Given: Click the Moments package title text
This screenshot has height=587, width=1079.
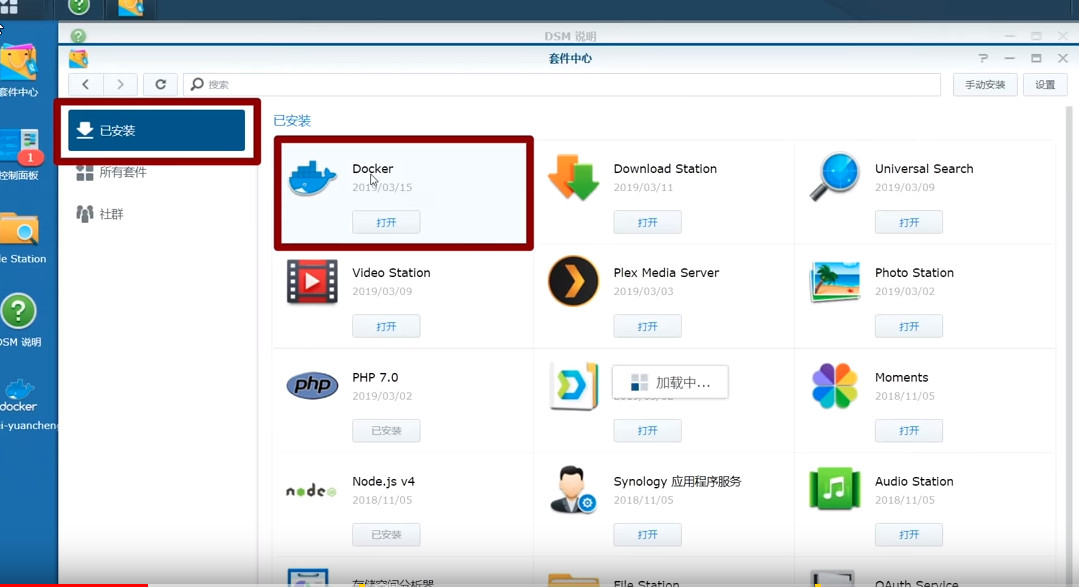Looking at the screenshot, I should (x=901, y=377).
